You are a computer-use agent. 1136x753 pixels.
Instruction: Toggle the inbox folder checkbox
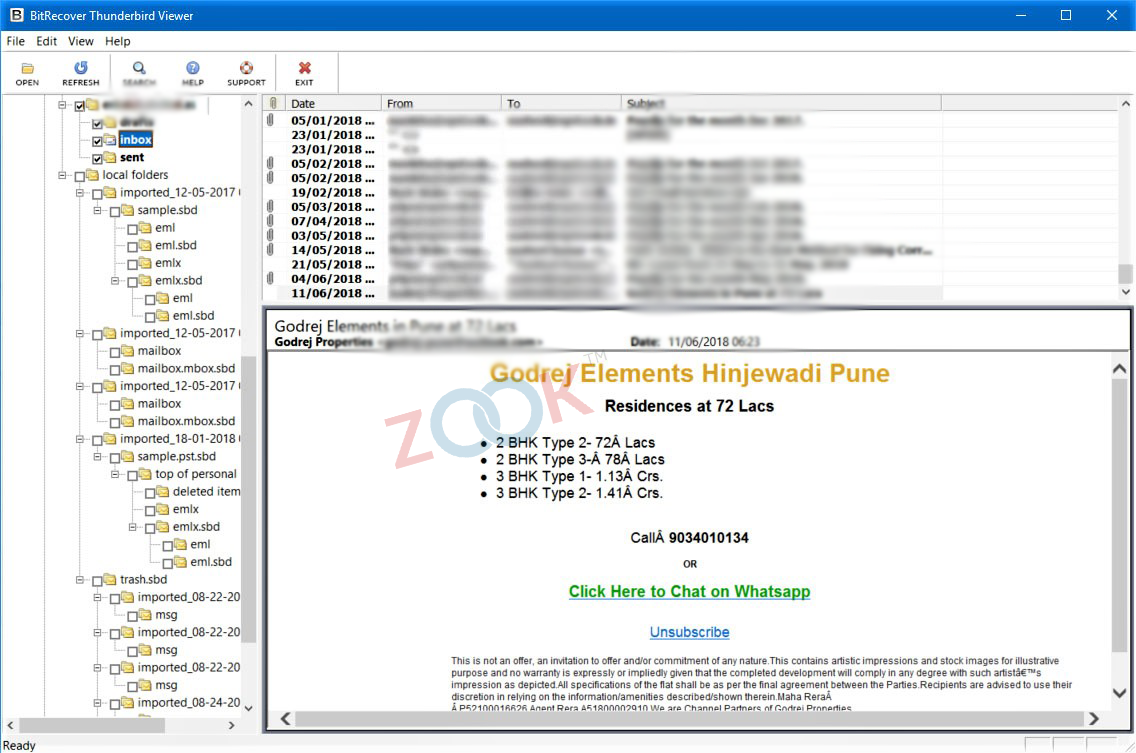(97, 141)
